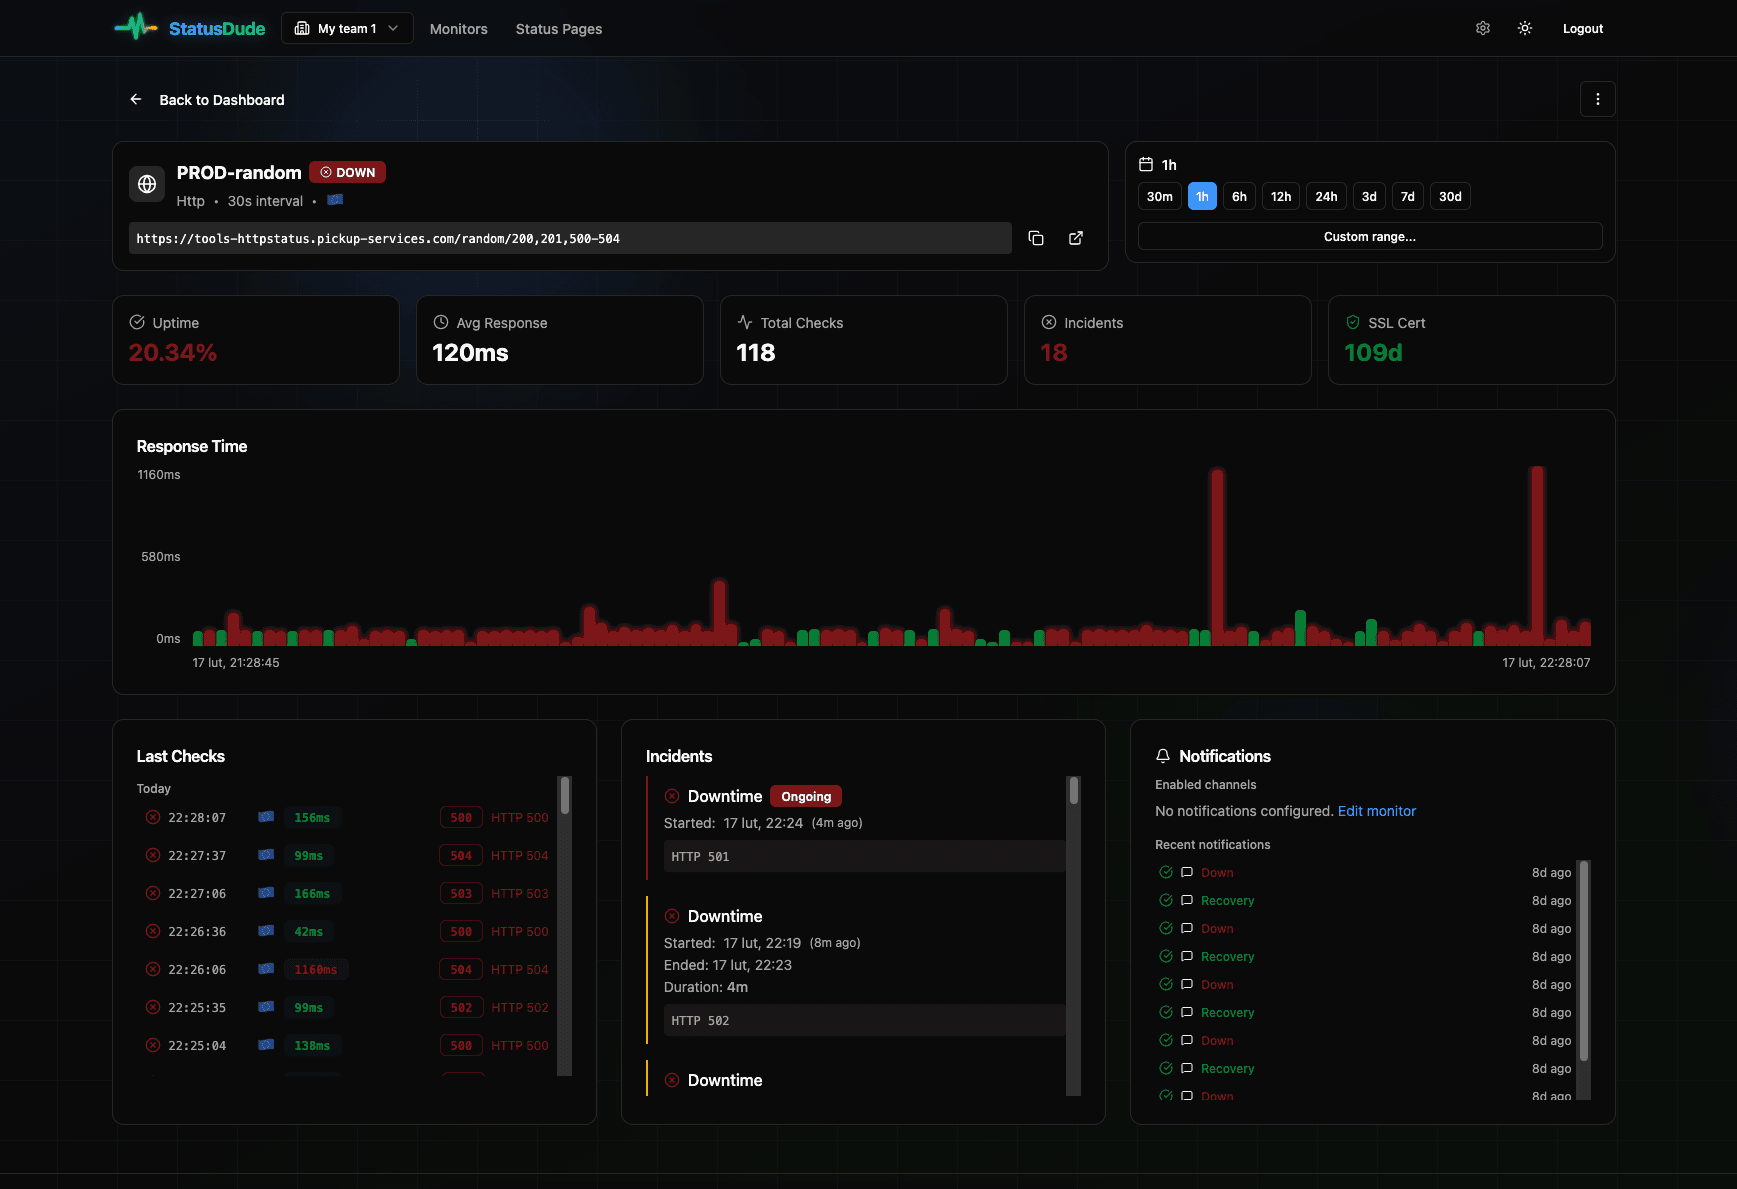Click inside the monitor URL field
The height and width of the screenshot is (1189, 1737).
pyautogui.click(x=569, y=238)
